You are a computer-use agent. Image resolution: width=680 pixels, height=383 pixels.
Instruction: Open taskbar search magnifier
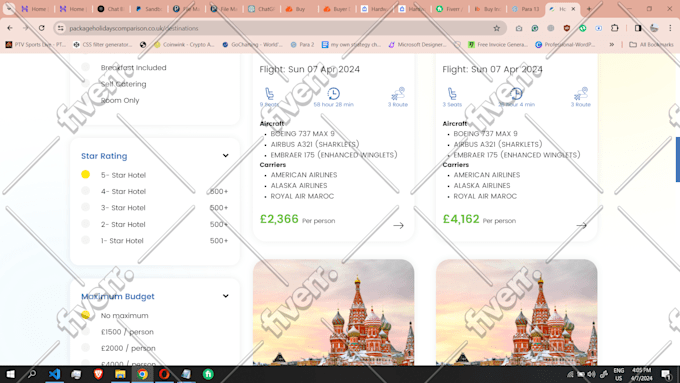[x=32, y=374]
